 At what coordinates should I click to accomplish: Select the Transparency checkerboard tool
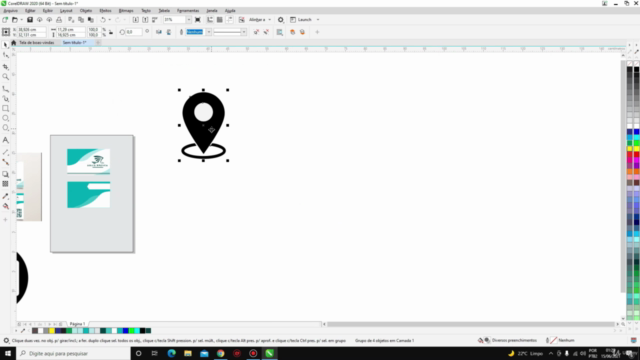[x=5, y=184]
